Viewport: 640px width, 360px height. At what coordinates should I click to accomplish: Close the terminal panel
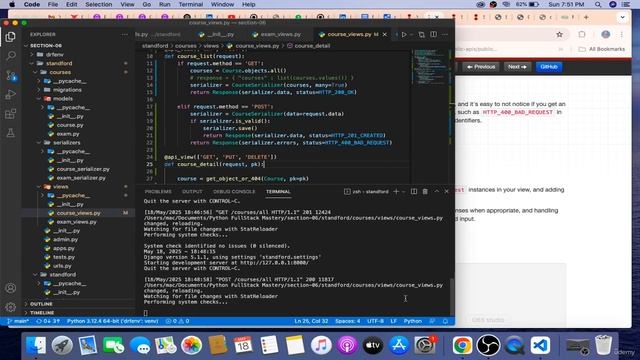(447, 191)
